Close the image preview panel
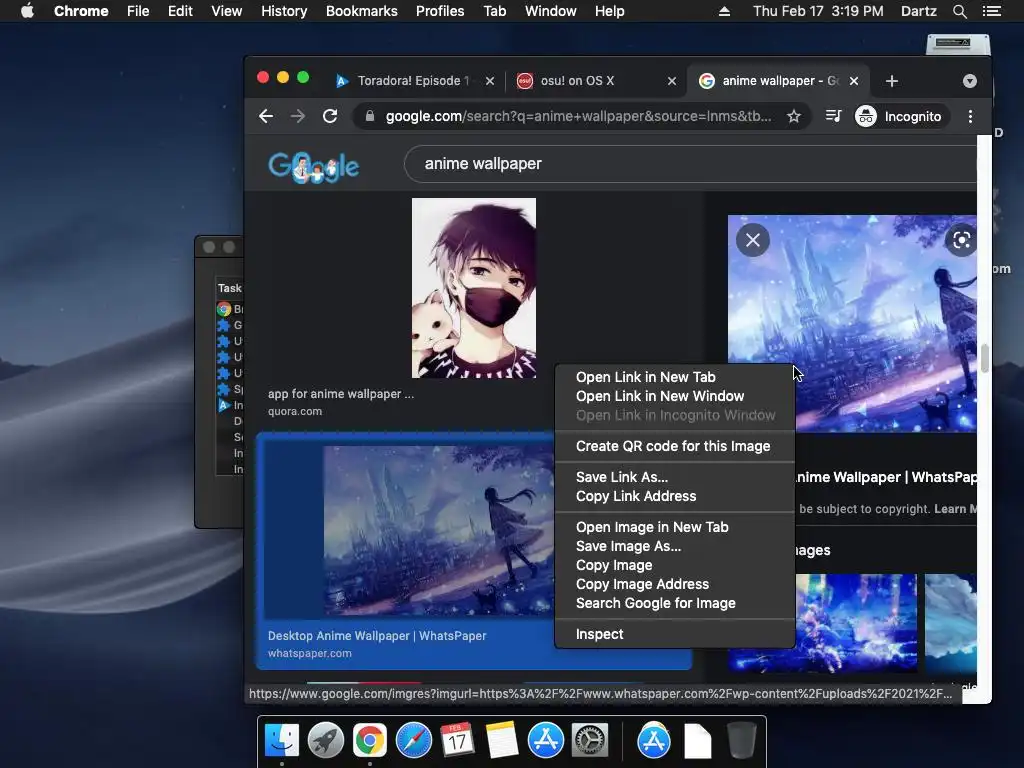 pos(753,240)
